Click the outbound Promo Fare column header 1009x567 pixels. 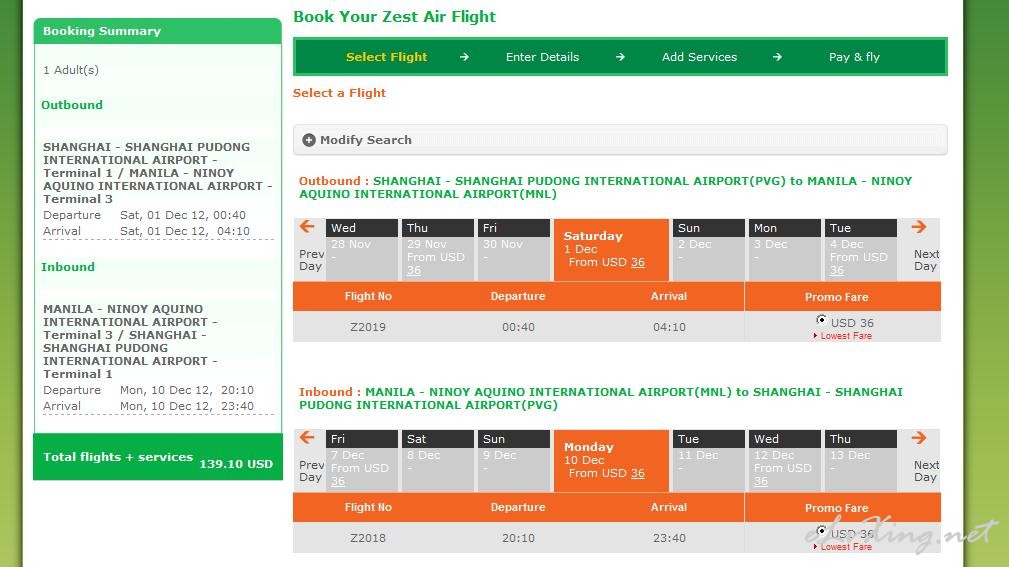pyautogui.click(x=837, y=297)
